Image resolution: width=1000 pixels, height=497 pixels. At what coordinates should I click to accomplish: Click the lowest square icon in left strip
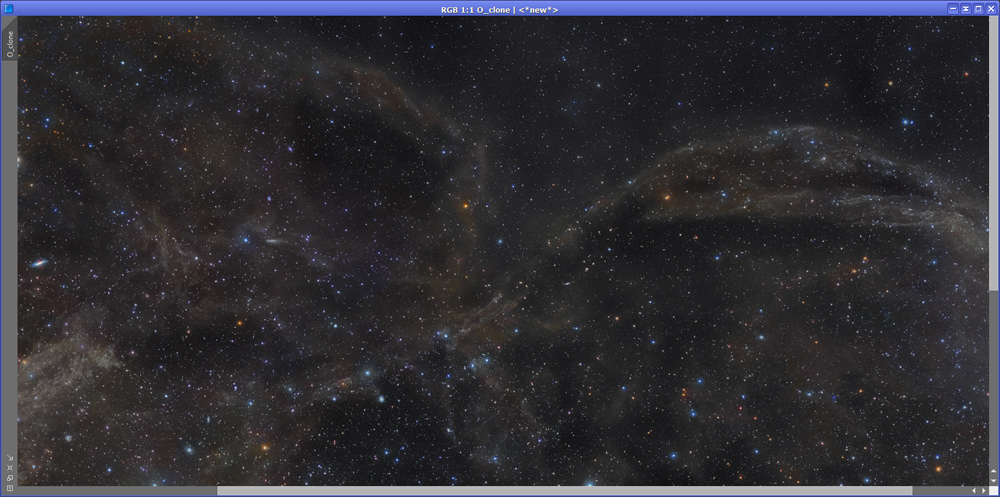9,487
